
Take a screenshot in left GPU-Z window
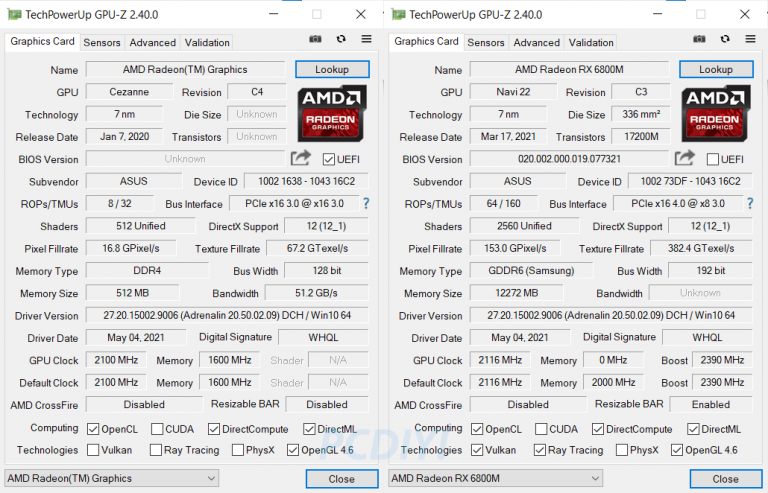(315, 39)
